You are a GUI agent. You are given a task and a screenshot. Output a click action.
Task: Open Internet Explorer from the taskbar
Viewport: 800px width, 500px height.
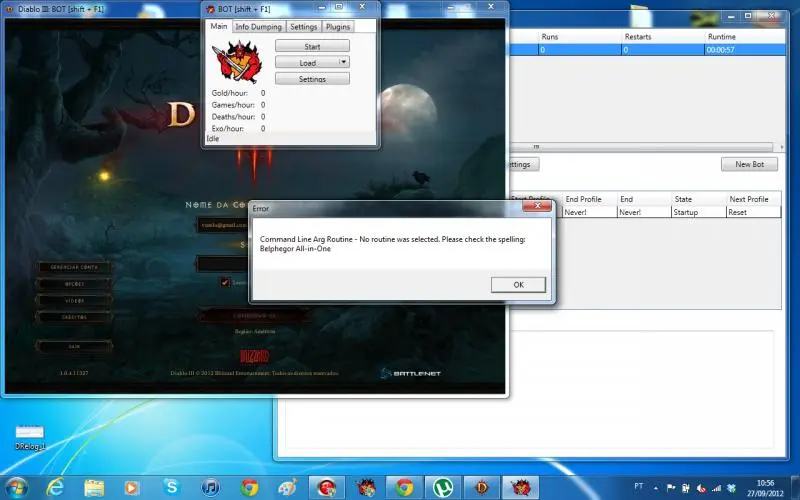tap(56, 487)
